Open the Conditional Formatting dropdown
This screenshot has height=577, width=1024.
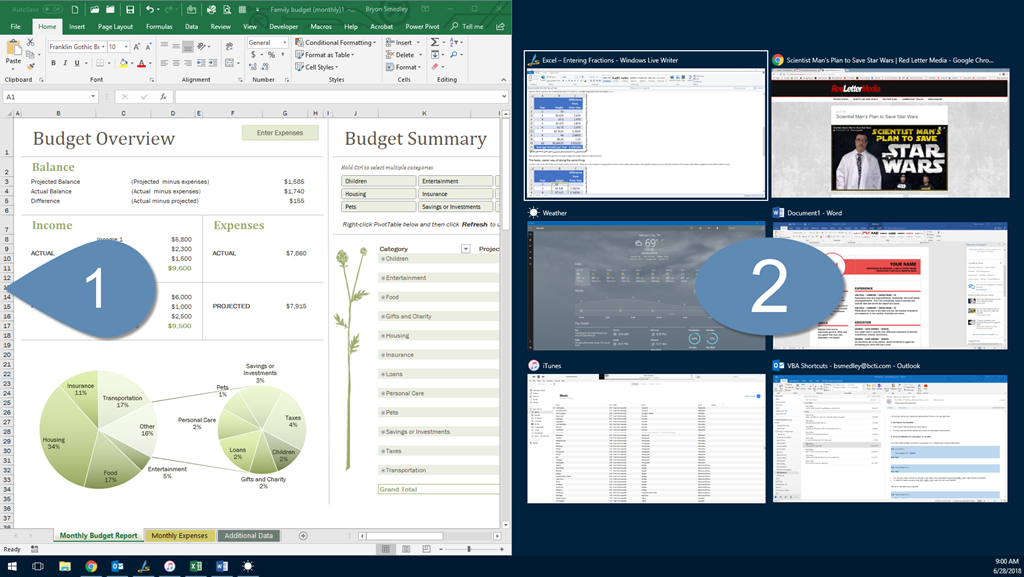(x=337, y=43)
